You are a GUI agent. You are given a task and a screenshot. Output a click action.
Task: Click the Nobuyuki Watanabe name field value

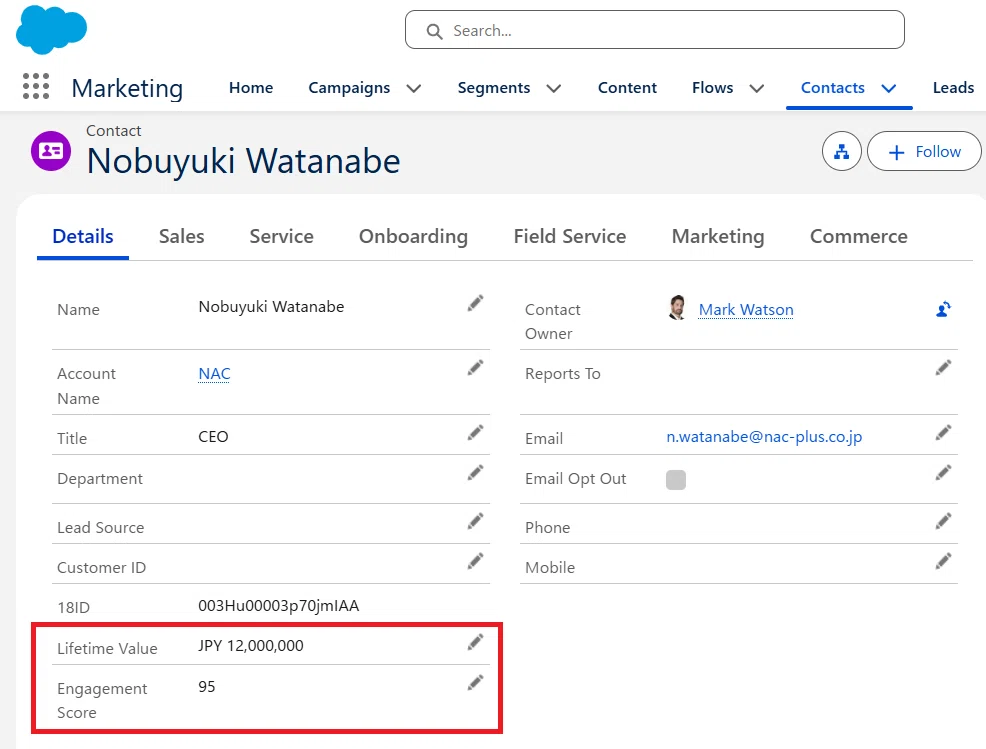pyautogui.click(x=271, y=306)
